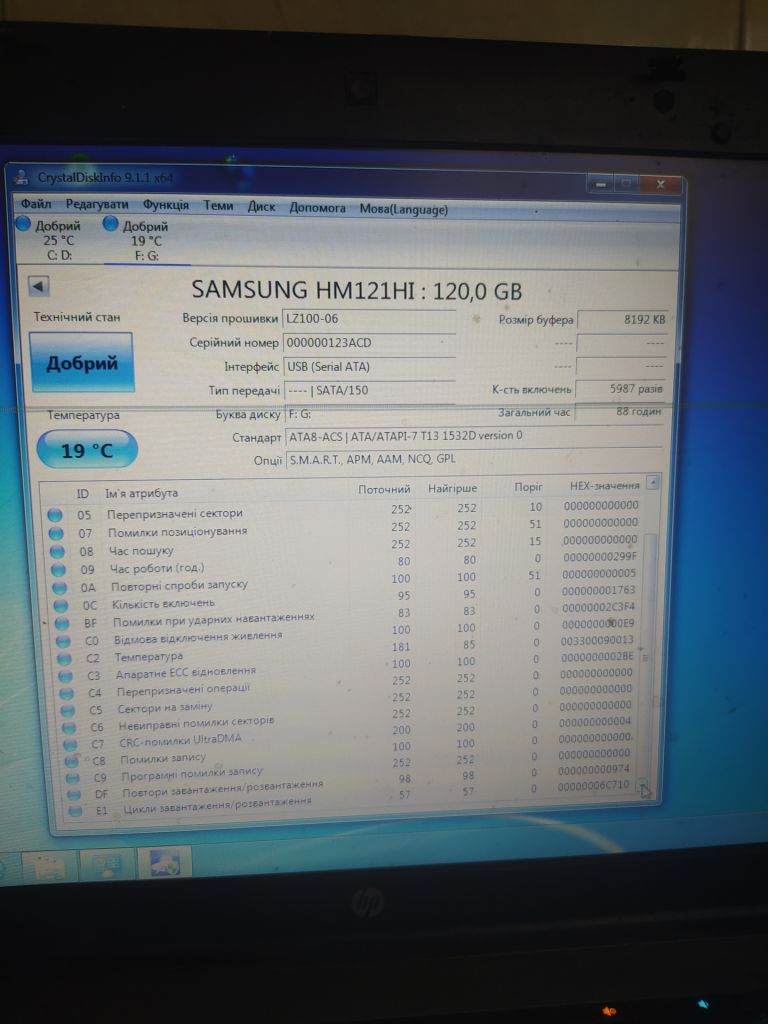
Task: Close the CrystalDiskInfo window
Action: pos(660,184)
